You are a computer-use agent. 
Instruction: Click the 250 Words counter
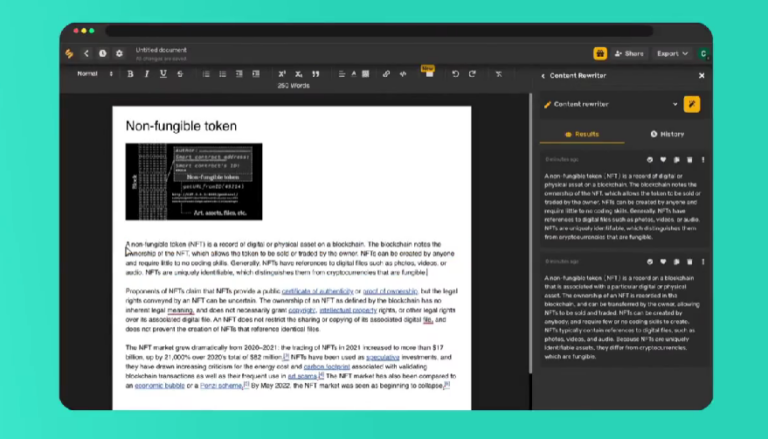pyautogui.click(x=293, y=86)
